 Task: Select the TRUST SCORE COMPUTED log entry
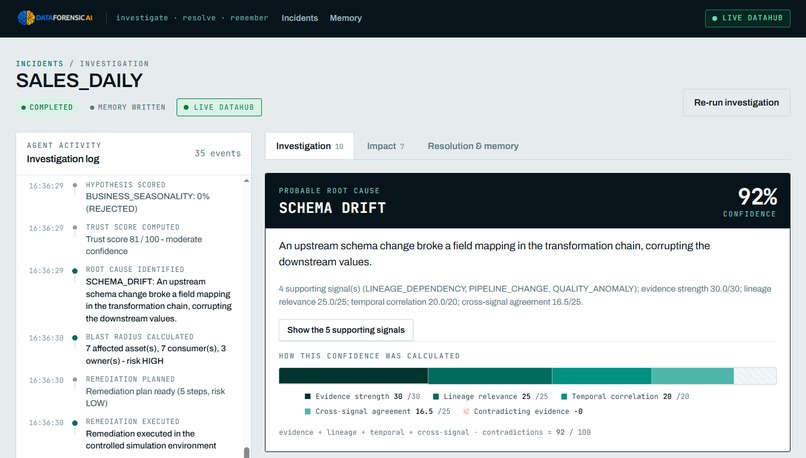pyautogui.click(x=131, y=239)
